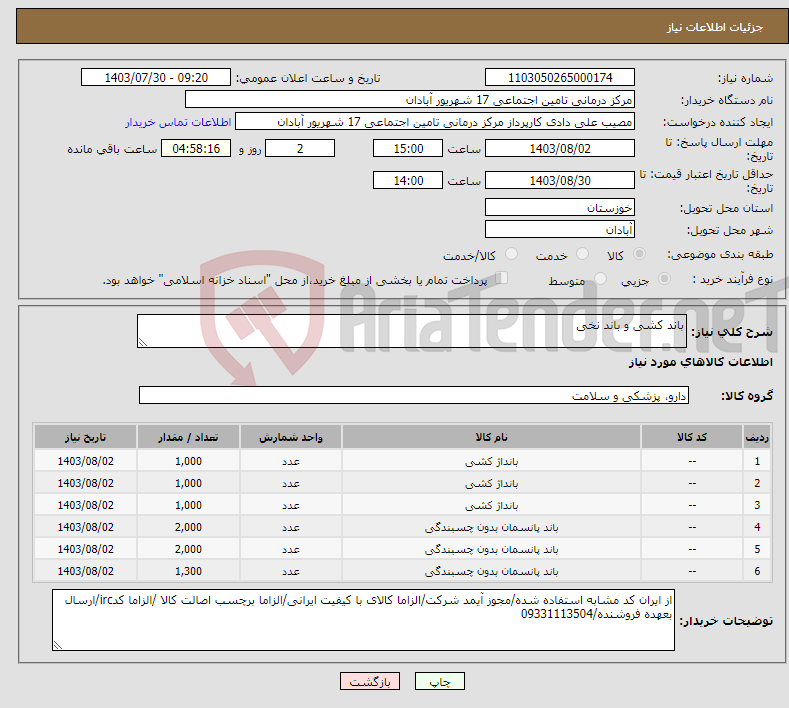The image size is (789, 708).
Task: Click the چاپ print button
Action: coord(440,681)
